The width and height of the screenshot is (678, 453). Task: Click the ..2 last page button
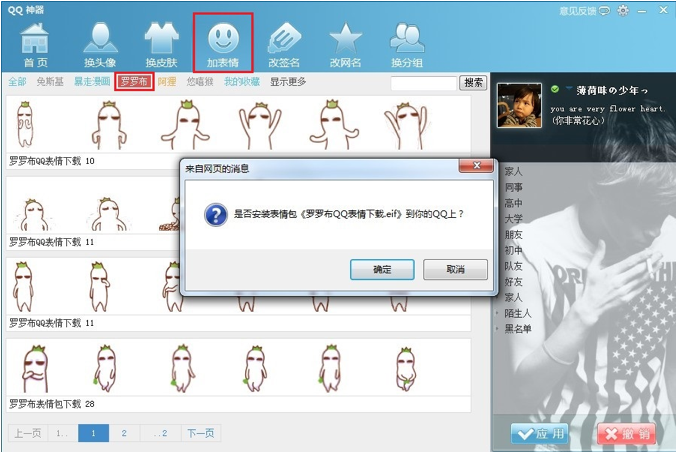click(160, 433)
